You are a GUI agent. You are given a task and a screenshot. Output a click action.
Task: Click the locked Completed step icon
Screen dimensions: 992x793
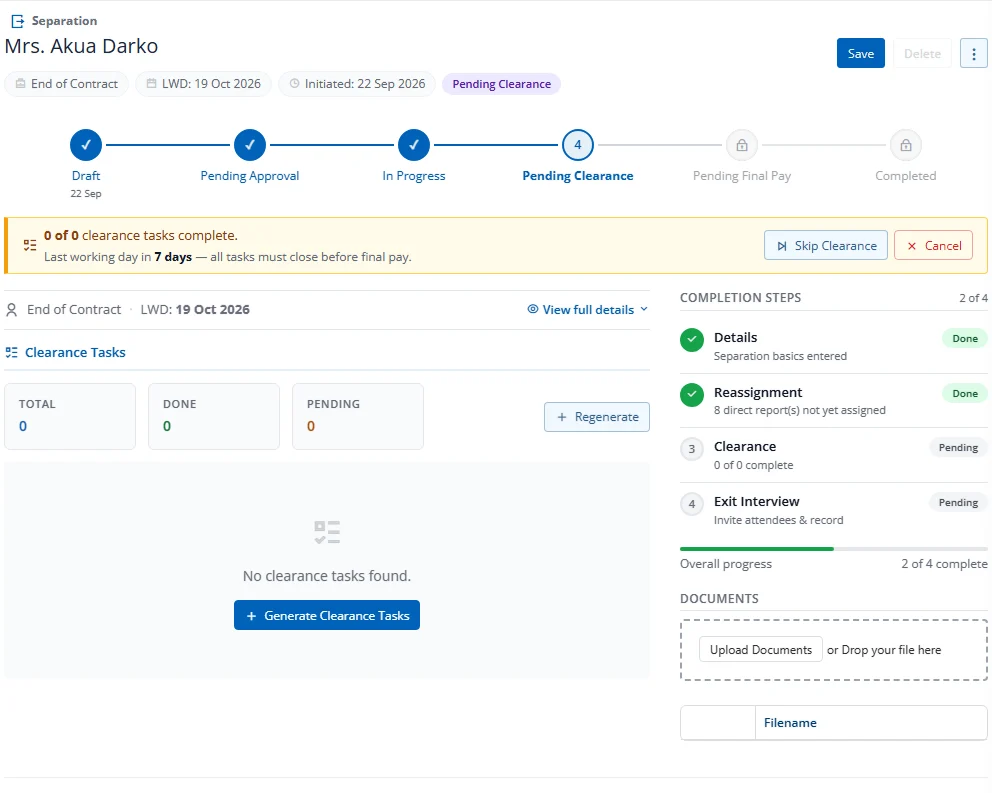(x=906, y=145)
